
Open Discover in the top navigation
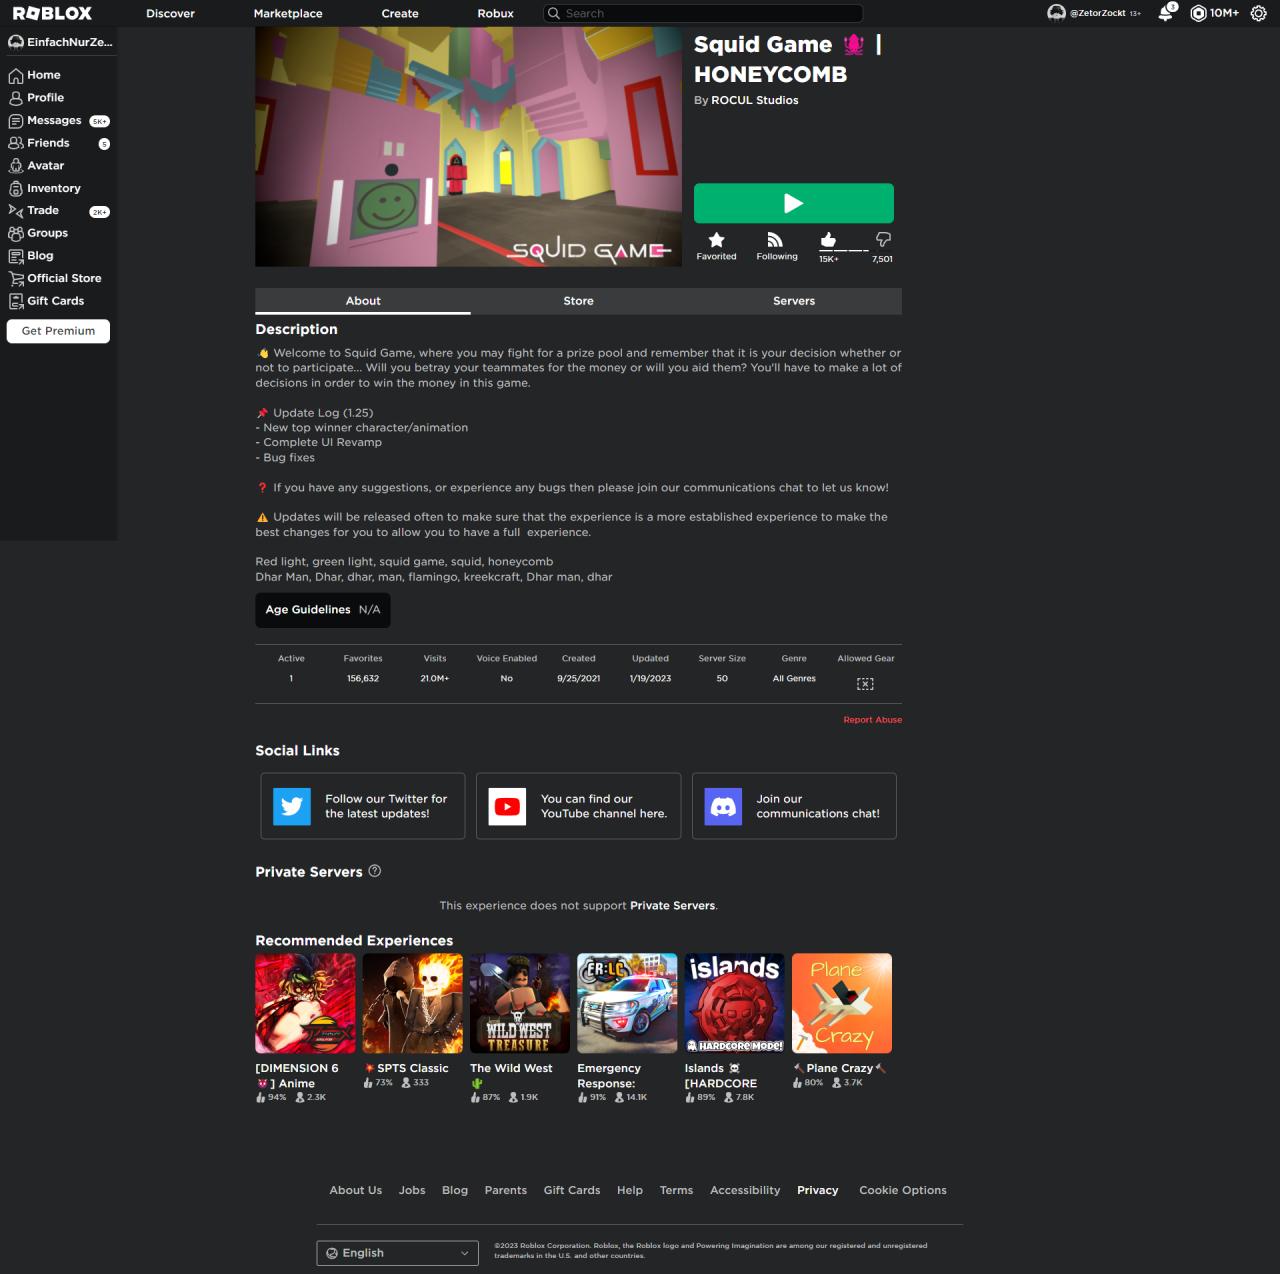(x=170, y=13)
